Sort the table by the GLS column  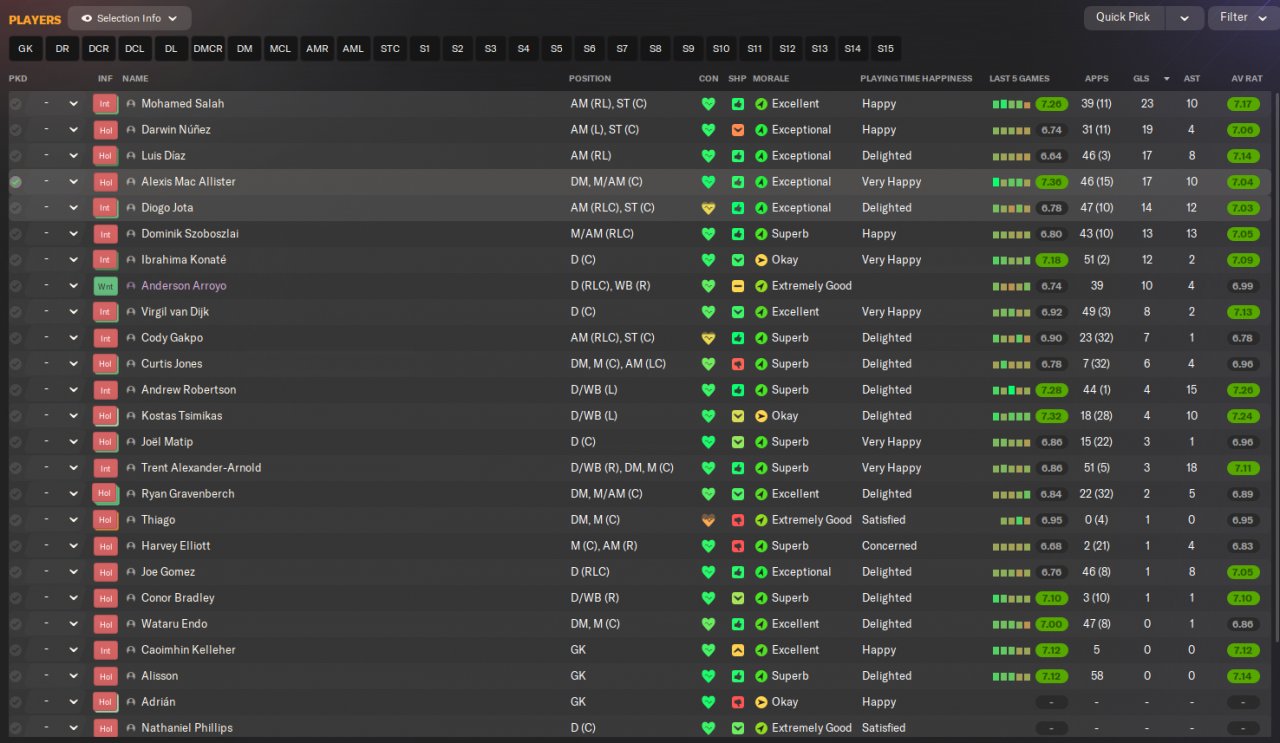click(1141, 78)
